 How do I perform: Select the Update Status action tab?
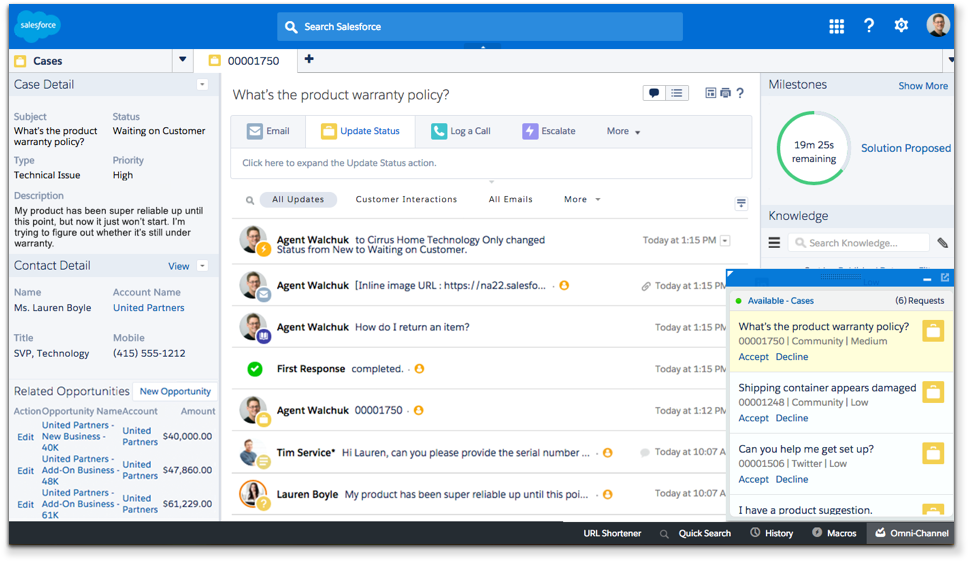pos(360,131)
